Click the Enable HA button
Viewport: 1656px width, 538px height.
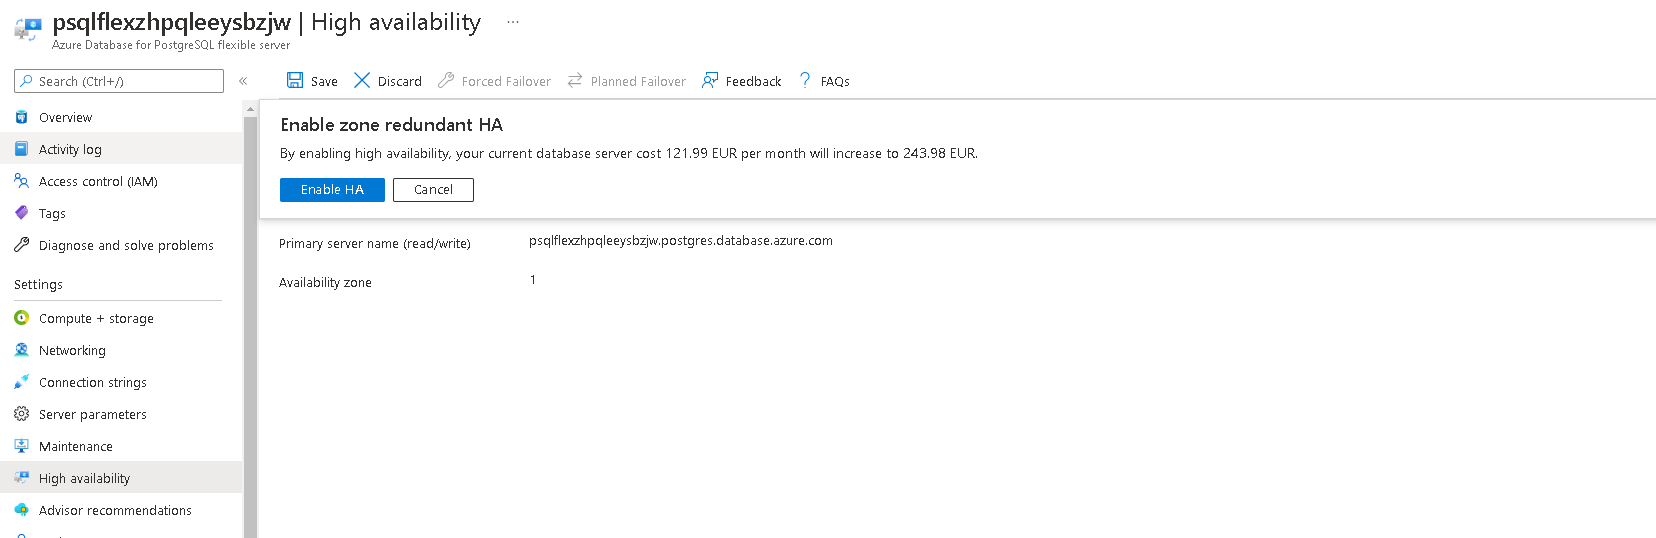click(x=332, y=190)
